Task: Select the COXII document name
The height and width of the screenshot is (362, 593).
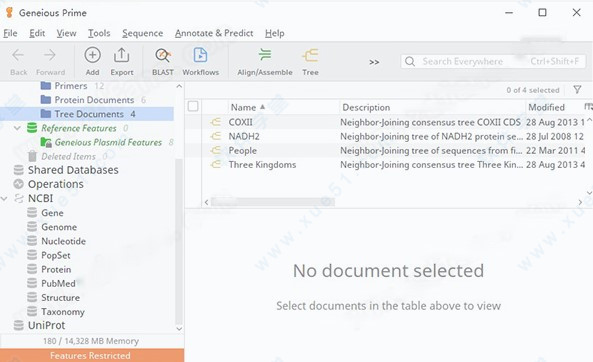Action: 241,122
